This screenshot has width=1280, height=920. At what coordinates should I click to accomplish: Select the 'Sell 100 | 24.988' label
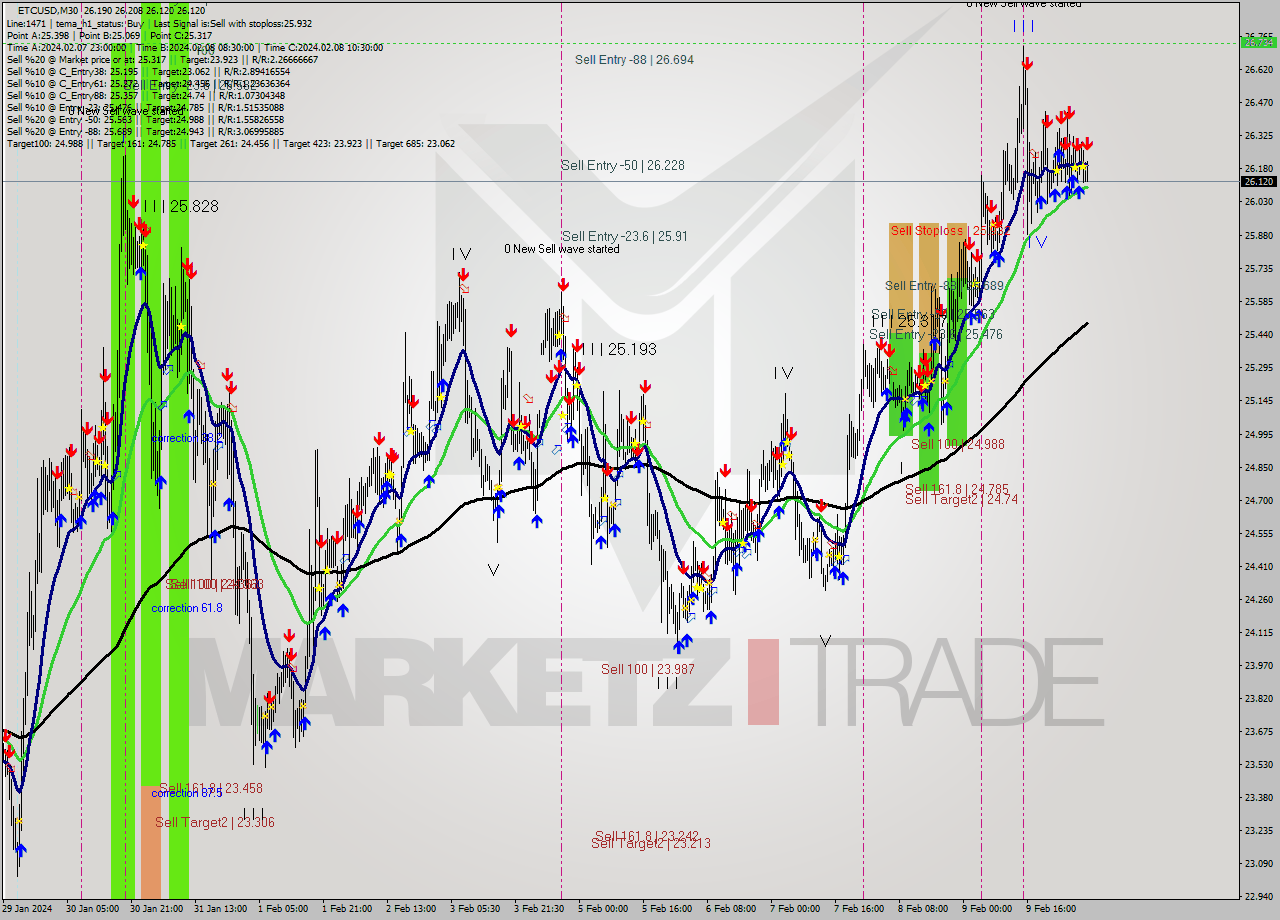958,444
